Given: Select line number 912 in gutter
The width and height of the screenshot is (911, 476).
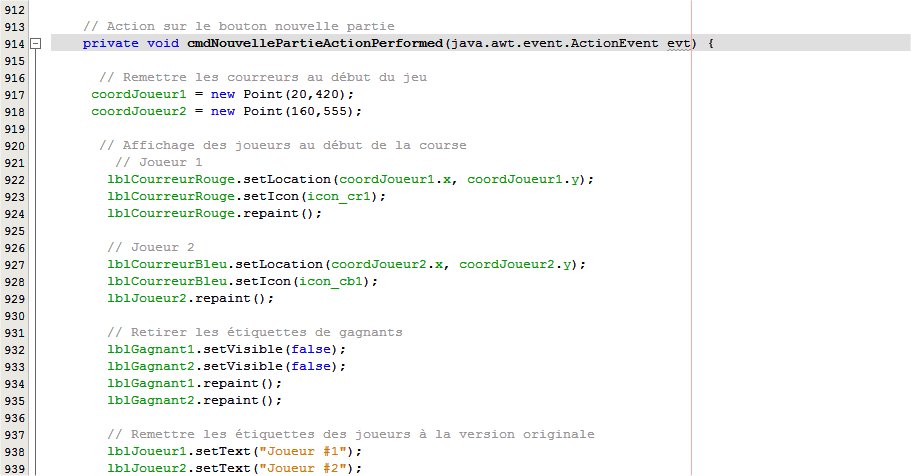Looking at the screenshot, I should 14,10.
